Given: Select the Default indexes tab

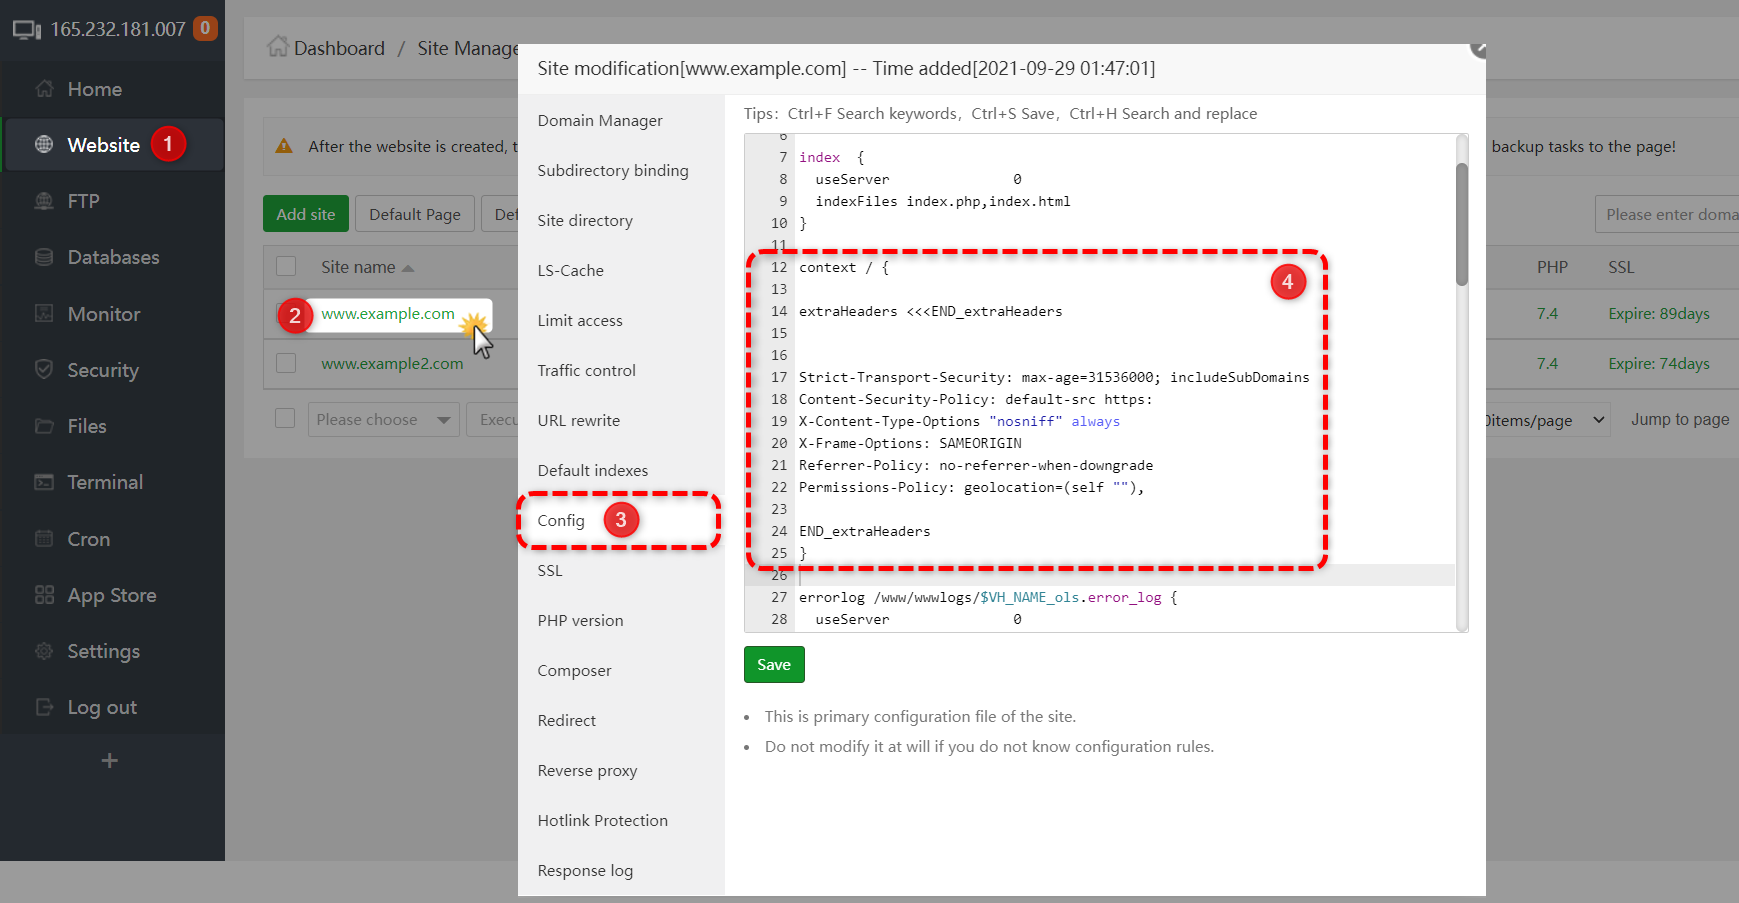Looking at the screenshot, I should 593,471.
